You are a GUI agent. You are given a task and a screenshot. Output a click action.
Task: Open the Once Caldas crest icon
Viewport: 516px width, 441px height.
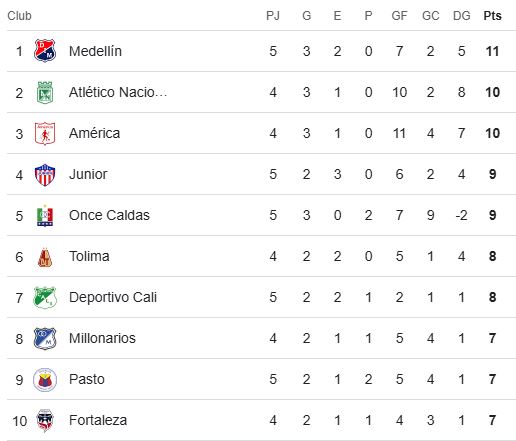click(x=45, y=215)
